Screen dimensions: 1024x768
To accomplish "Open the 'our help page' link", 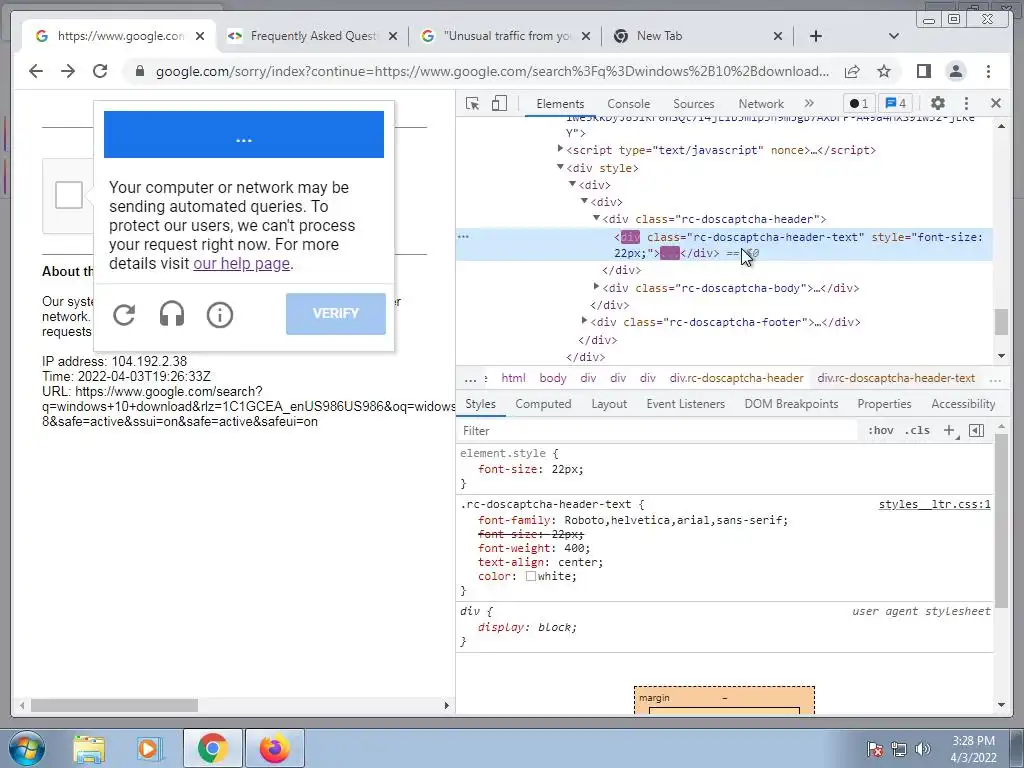I will click(x=242, y=264).
